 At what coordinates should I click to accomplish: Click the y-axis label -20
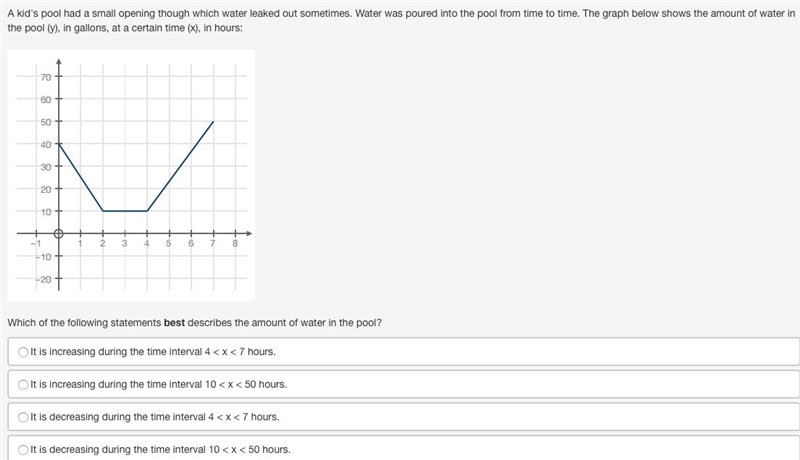pos(44,279)
